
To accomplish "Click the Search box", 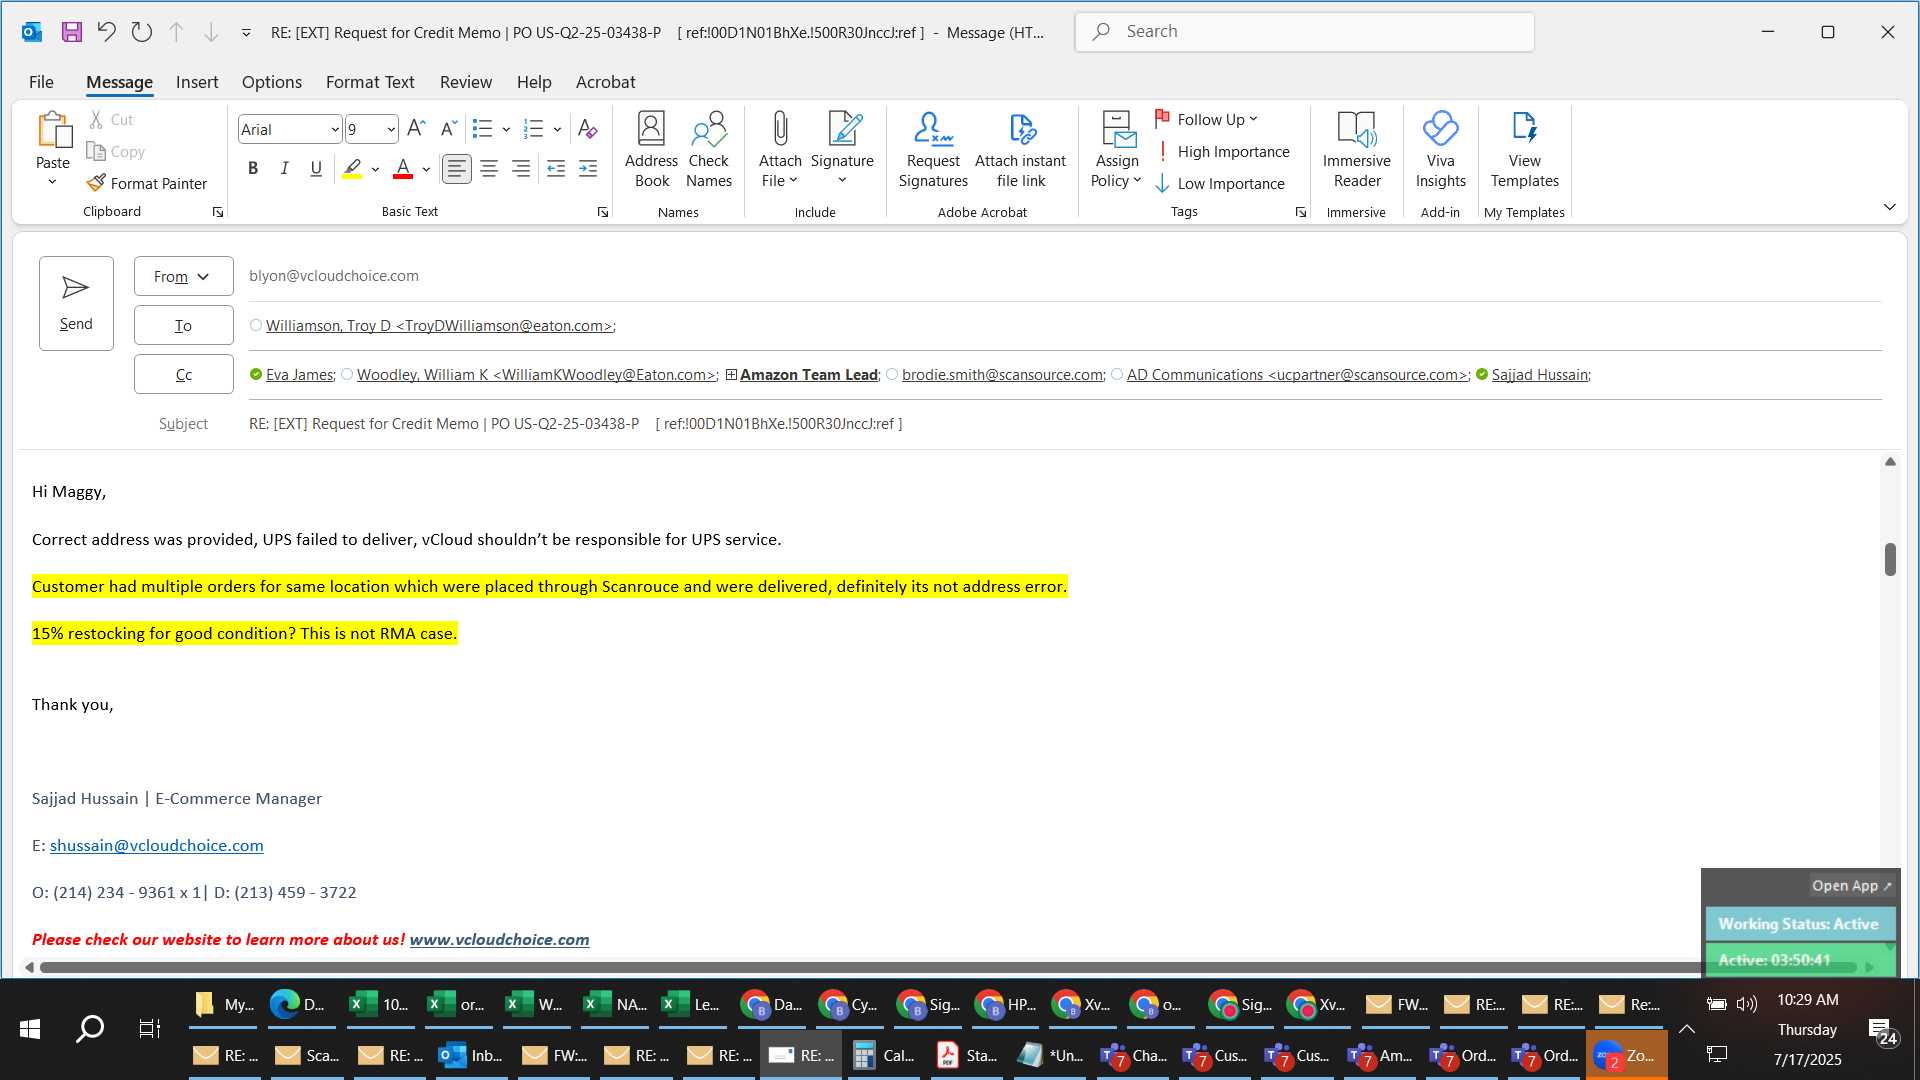I will coord(1305,32).
